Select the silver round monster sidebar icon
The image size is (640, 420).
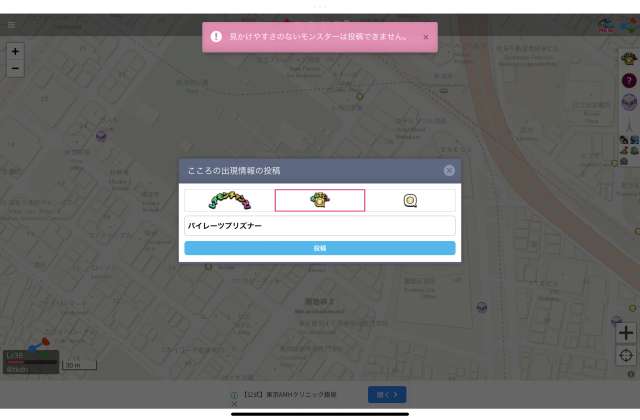tap(628, 101)
